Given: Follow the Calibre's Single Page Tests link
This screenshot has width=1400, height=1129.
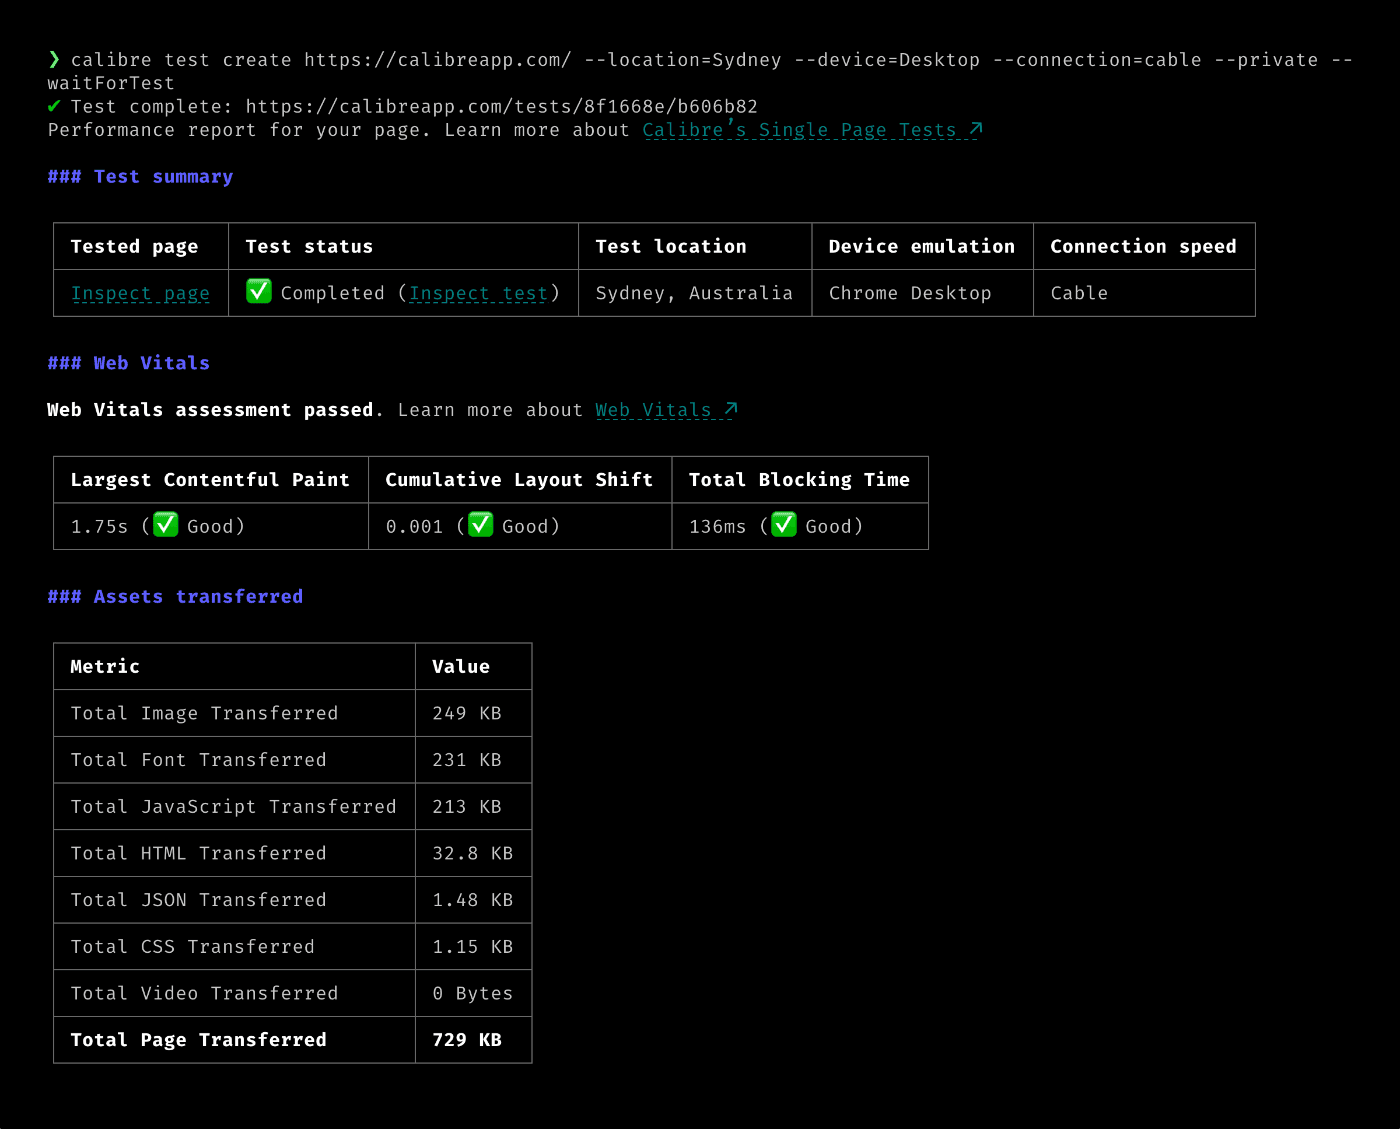Looking at the screenshot, I should (800, 129).
